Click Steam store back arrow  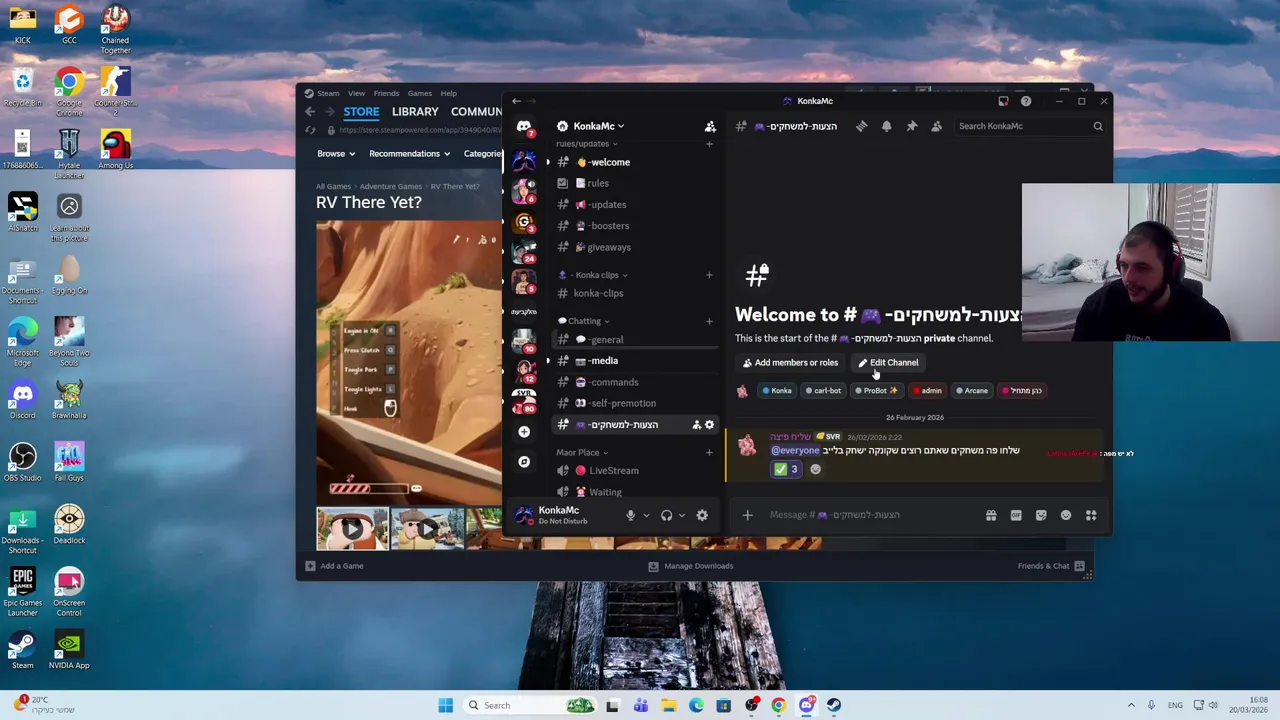pos(310,112)
